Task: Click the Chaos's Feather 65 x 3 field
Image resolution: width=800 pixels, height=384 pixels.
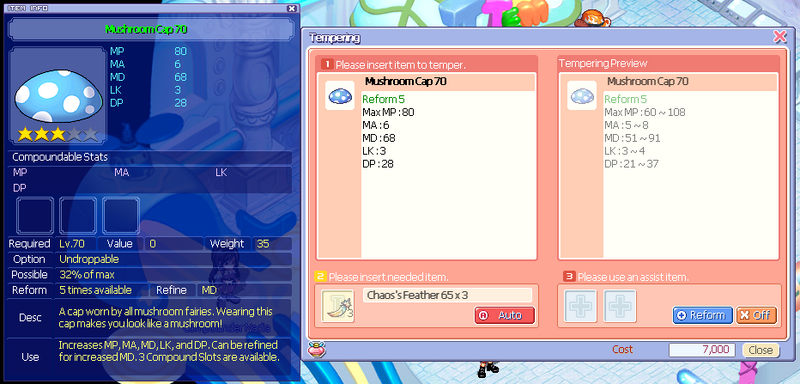Action: pos(447,295)
